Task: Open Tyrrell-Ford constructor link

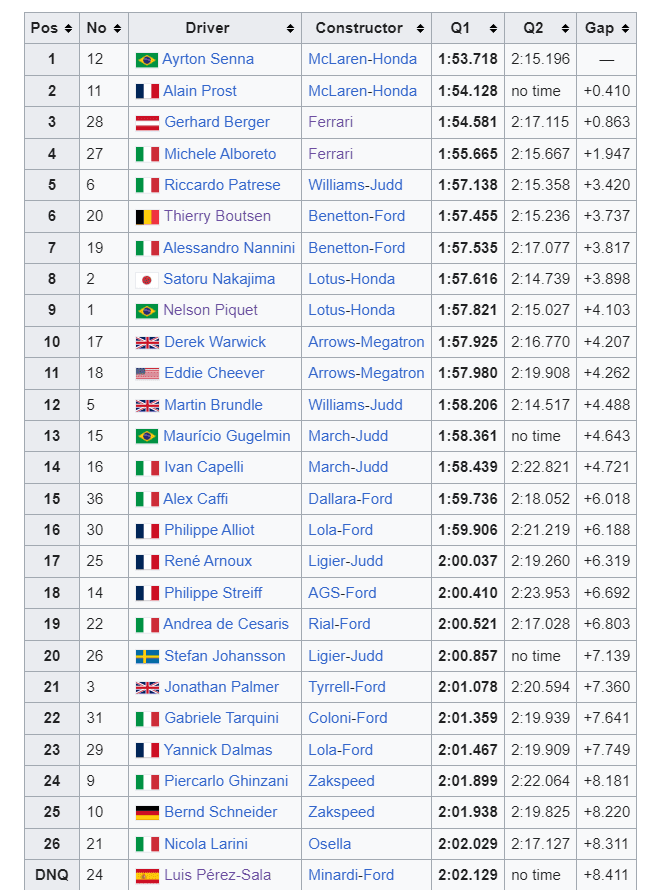Action: tap(347, 687)
